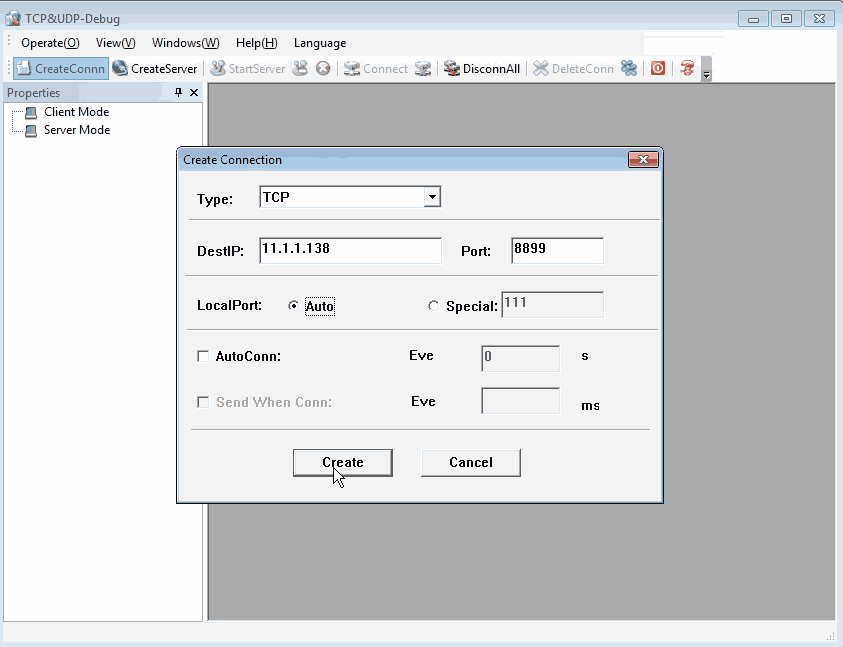Select the Server Mode tree node

[x=77, y=130]
